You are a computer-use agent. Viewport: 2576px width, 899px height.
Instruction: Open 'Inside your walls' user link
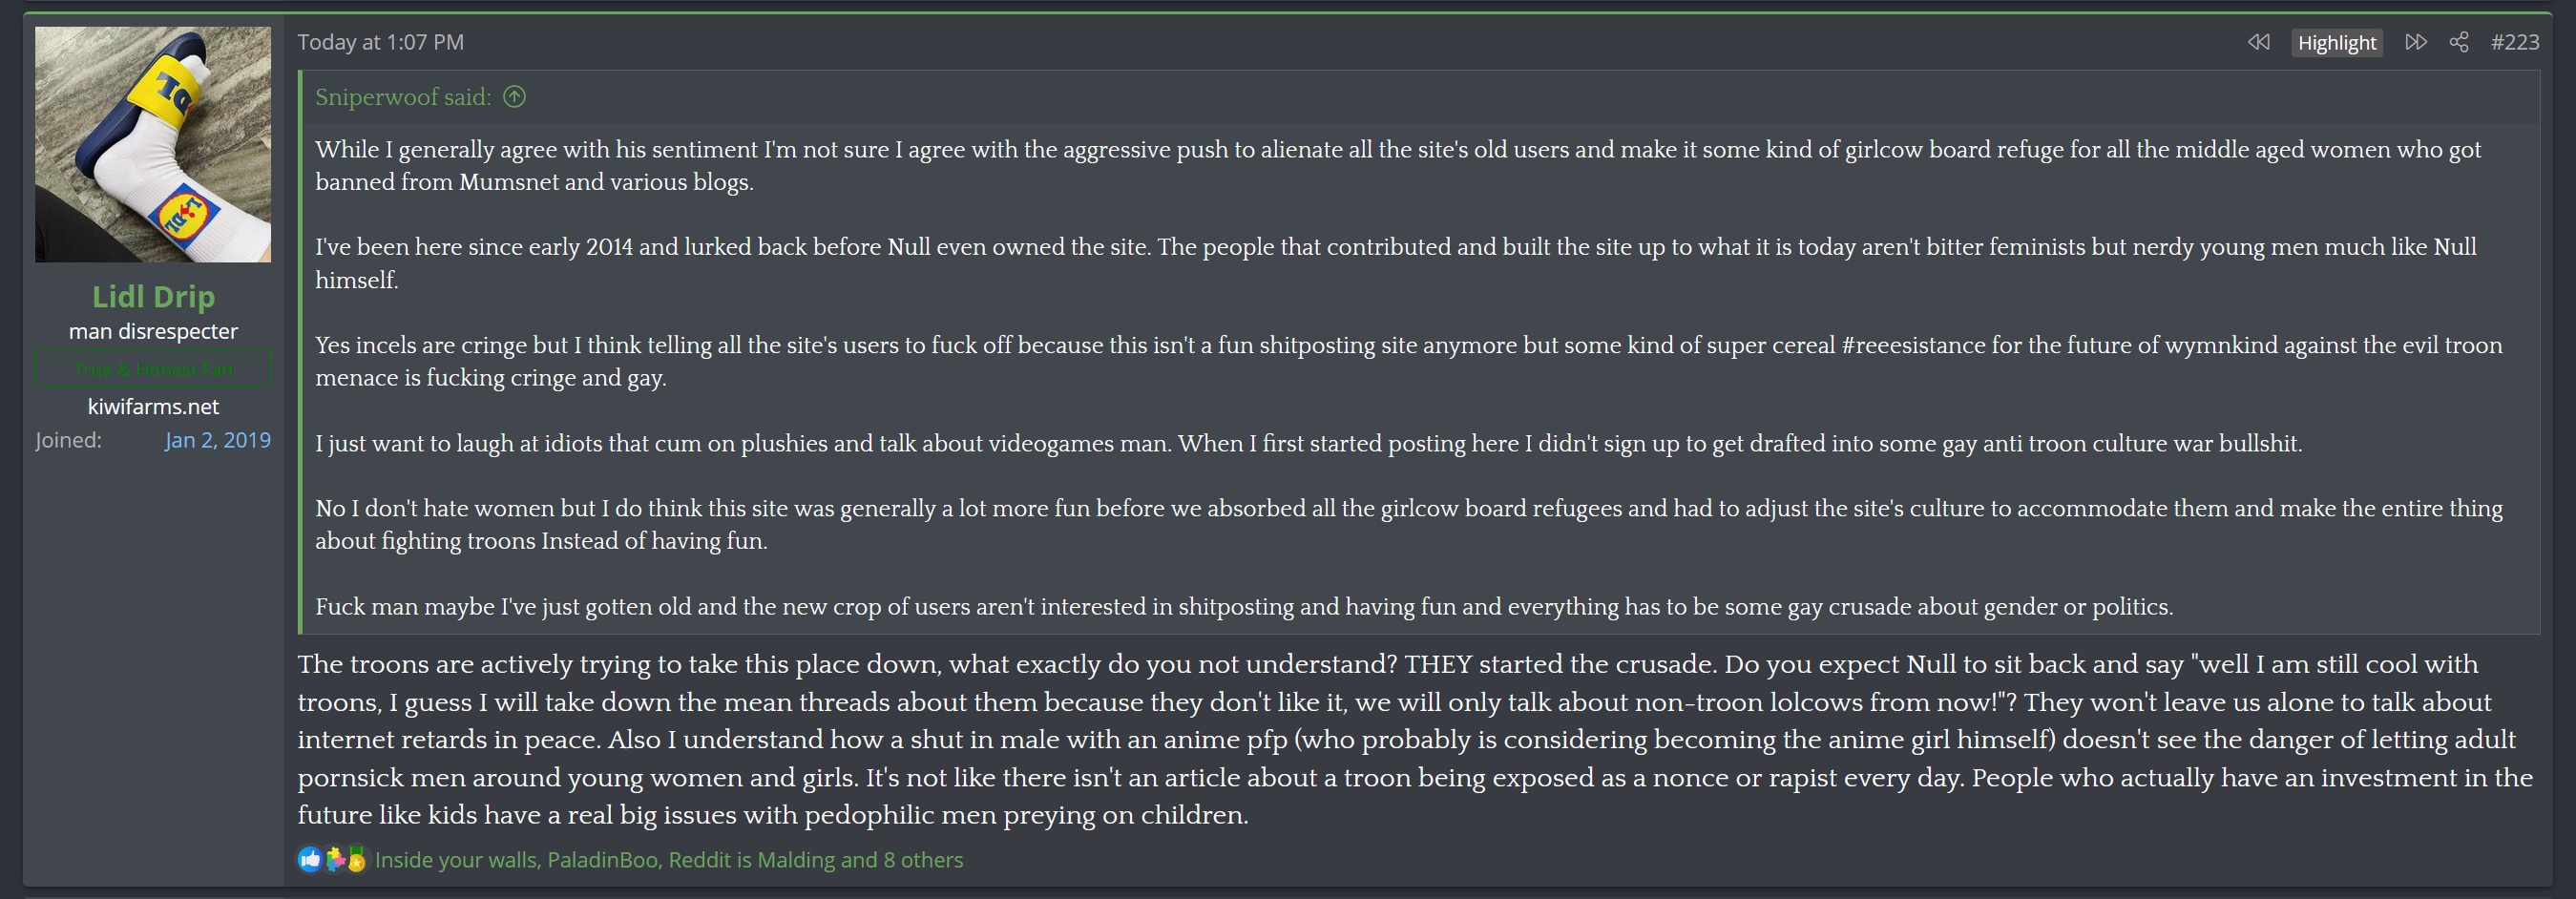tap(456, 860)
